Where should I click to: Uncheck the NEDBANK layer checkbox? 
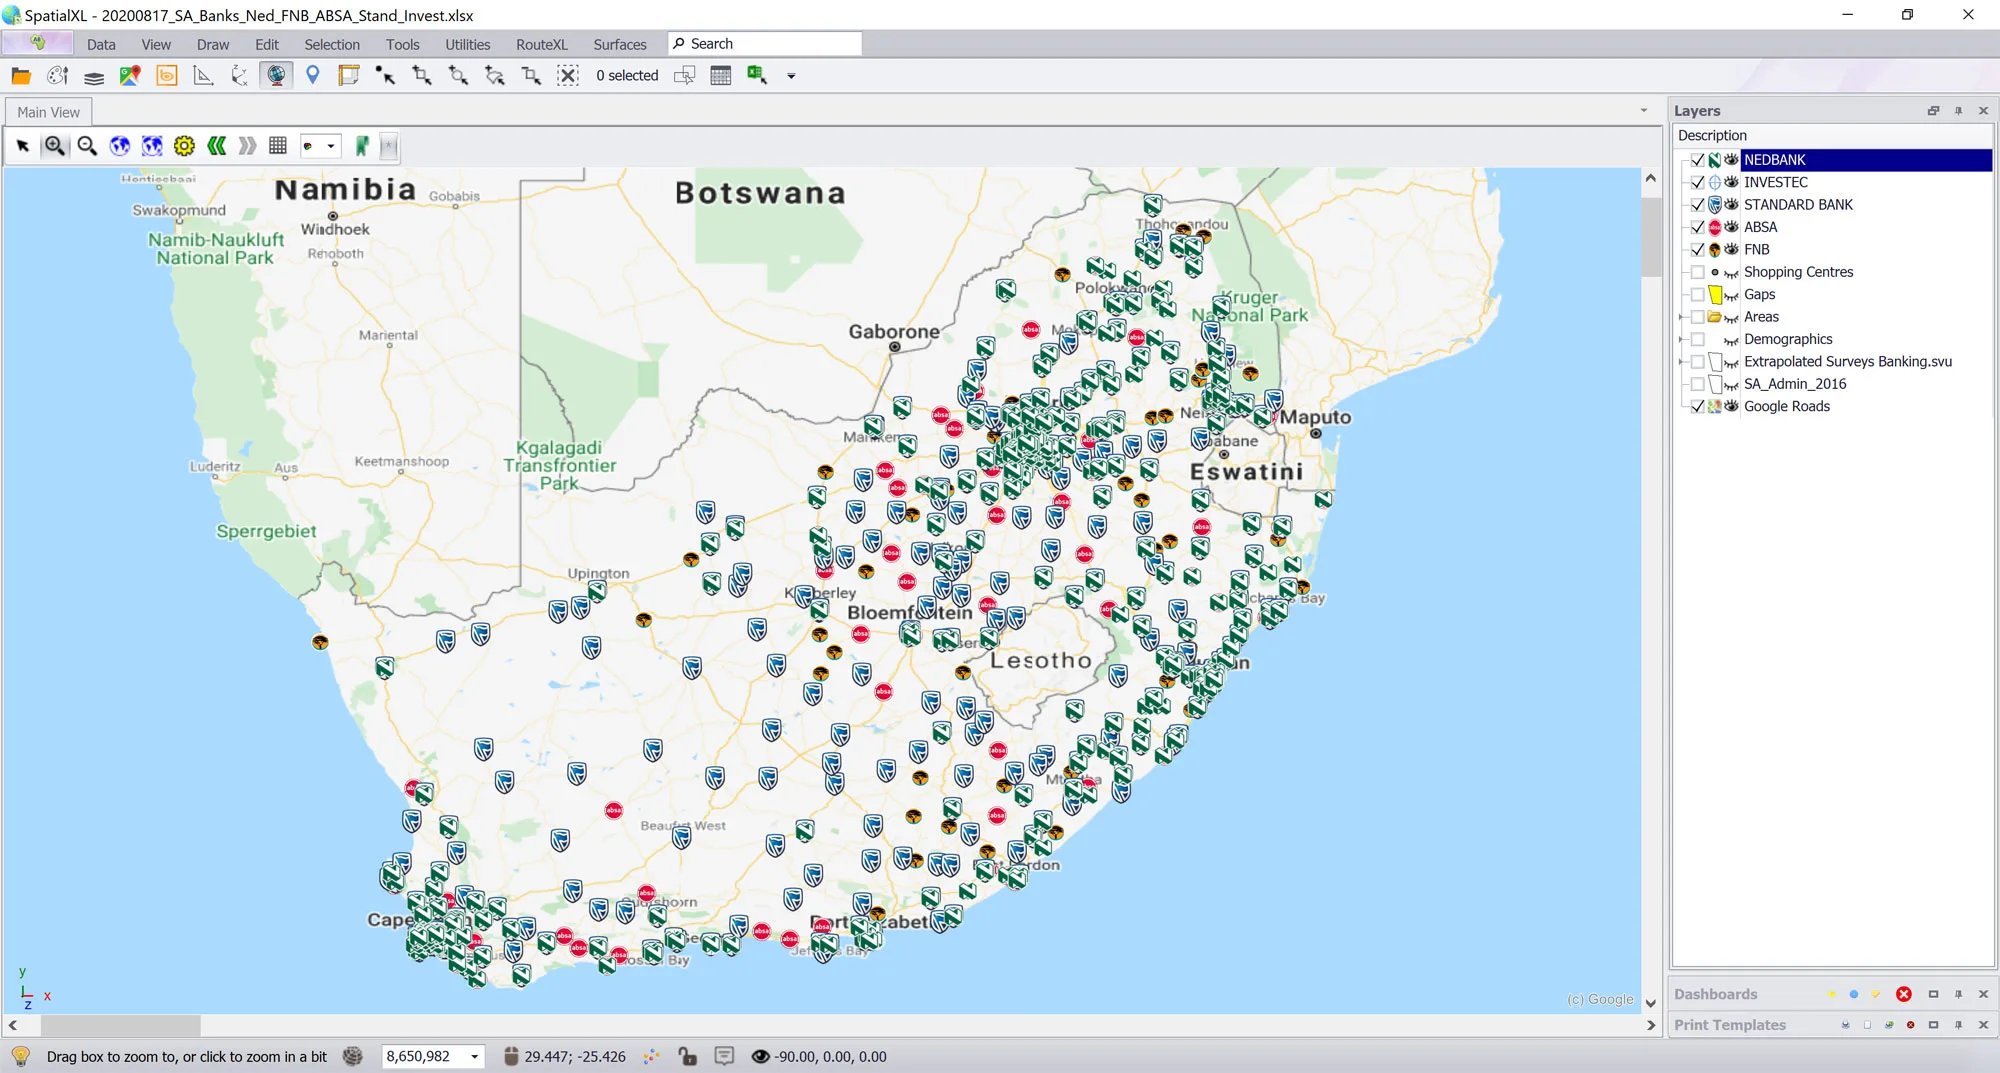[1698, 160]
